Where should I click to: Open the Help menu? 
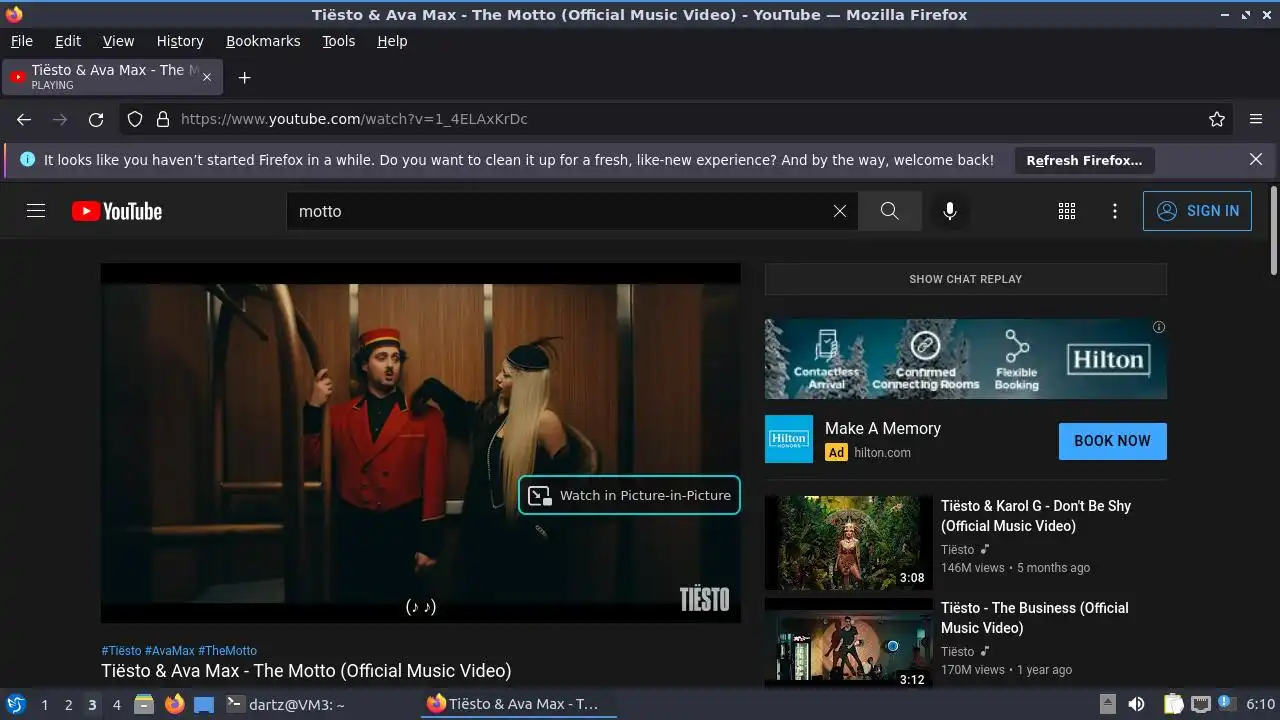tap(392, 41)
